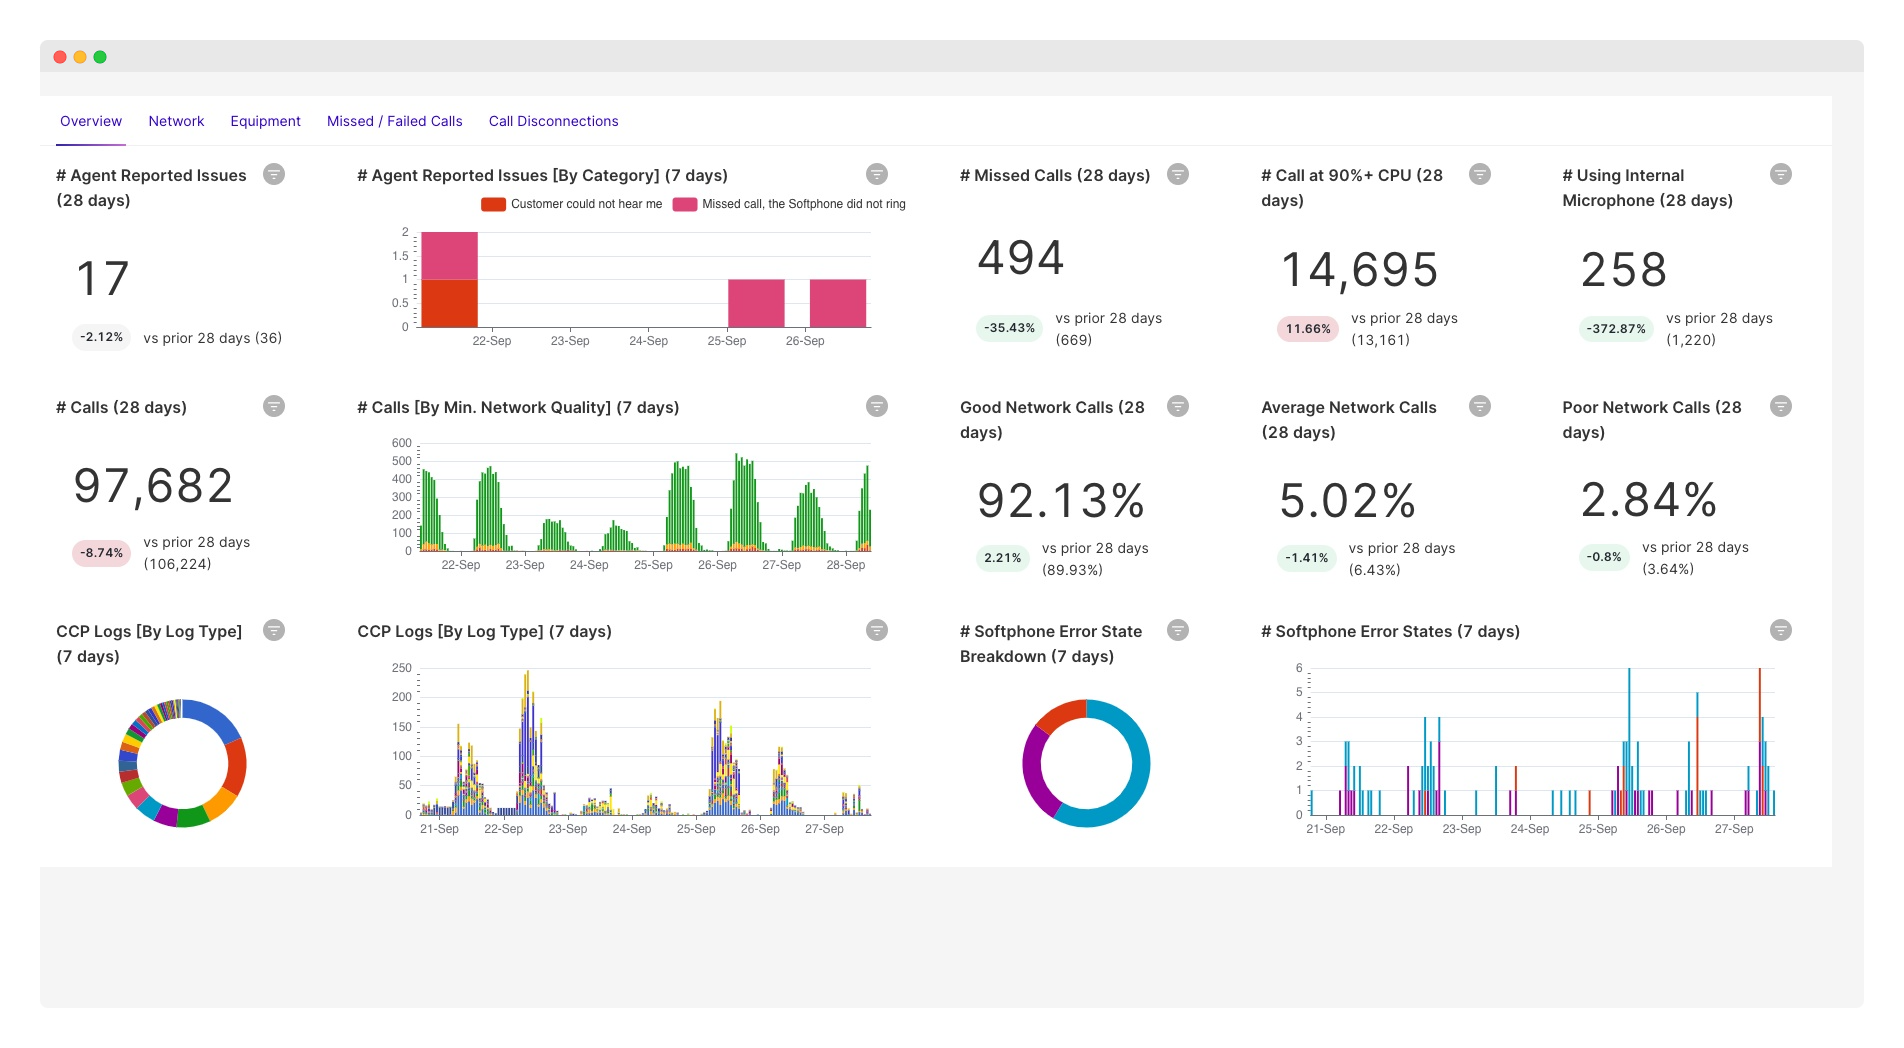Image resolution: width=1904 pixels, height=1048 pixels.
Task: Open filter icon on Call at 90%+ CPU card
Action: pyautogui.click(x=1480, y=174)
